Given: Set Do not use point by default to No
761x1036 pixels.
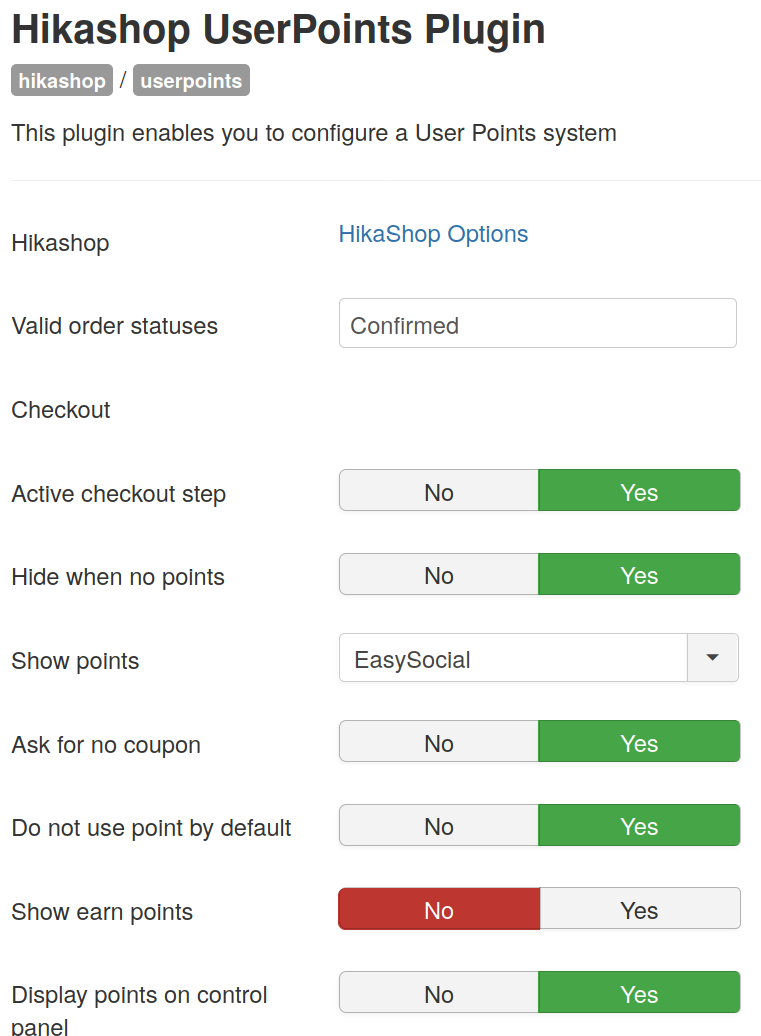Looking at the screenshot, I should tap(439, 826).
